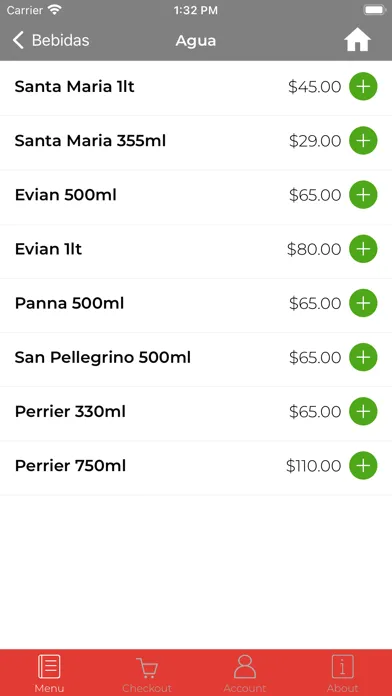The width and height of the screenshot is (392, 696).
Task: Show the About tab
Action: pyautogui.click(x=342, y=673)
